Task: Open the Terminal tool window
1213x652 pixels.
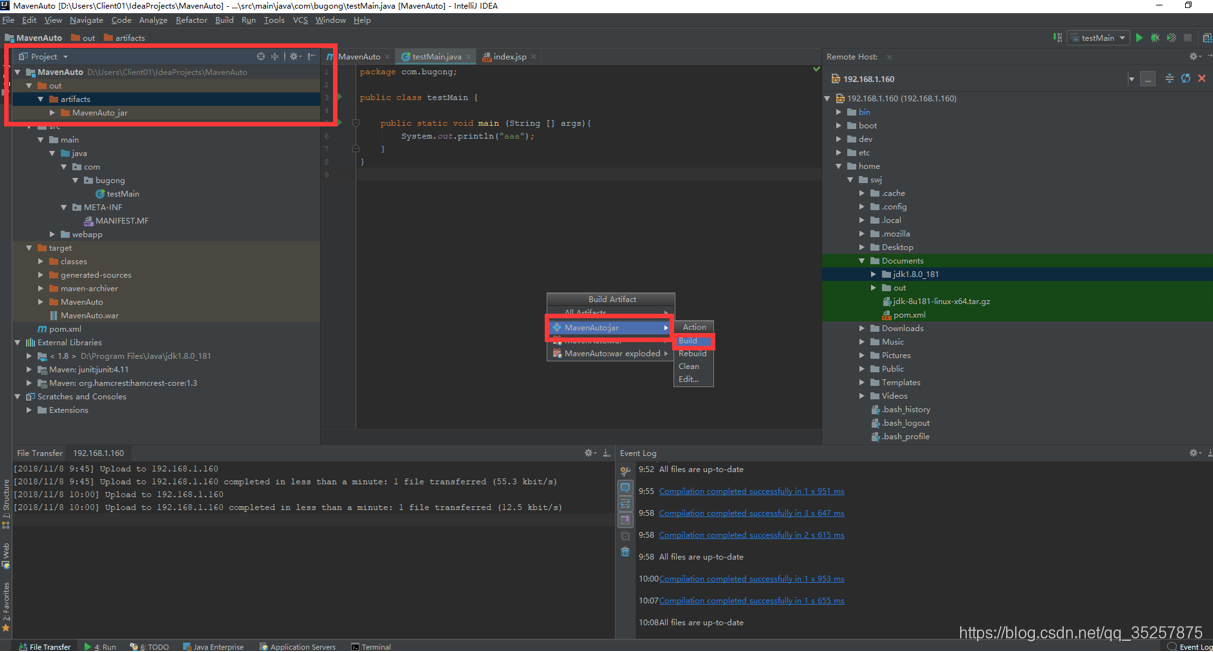Action: pos(371,647)
